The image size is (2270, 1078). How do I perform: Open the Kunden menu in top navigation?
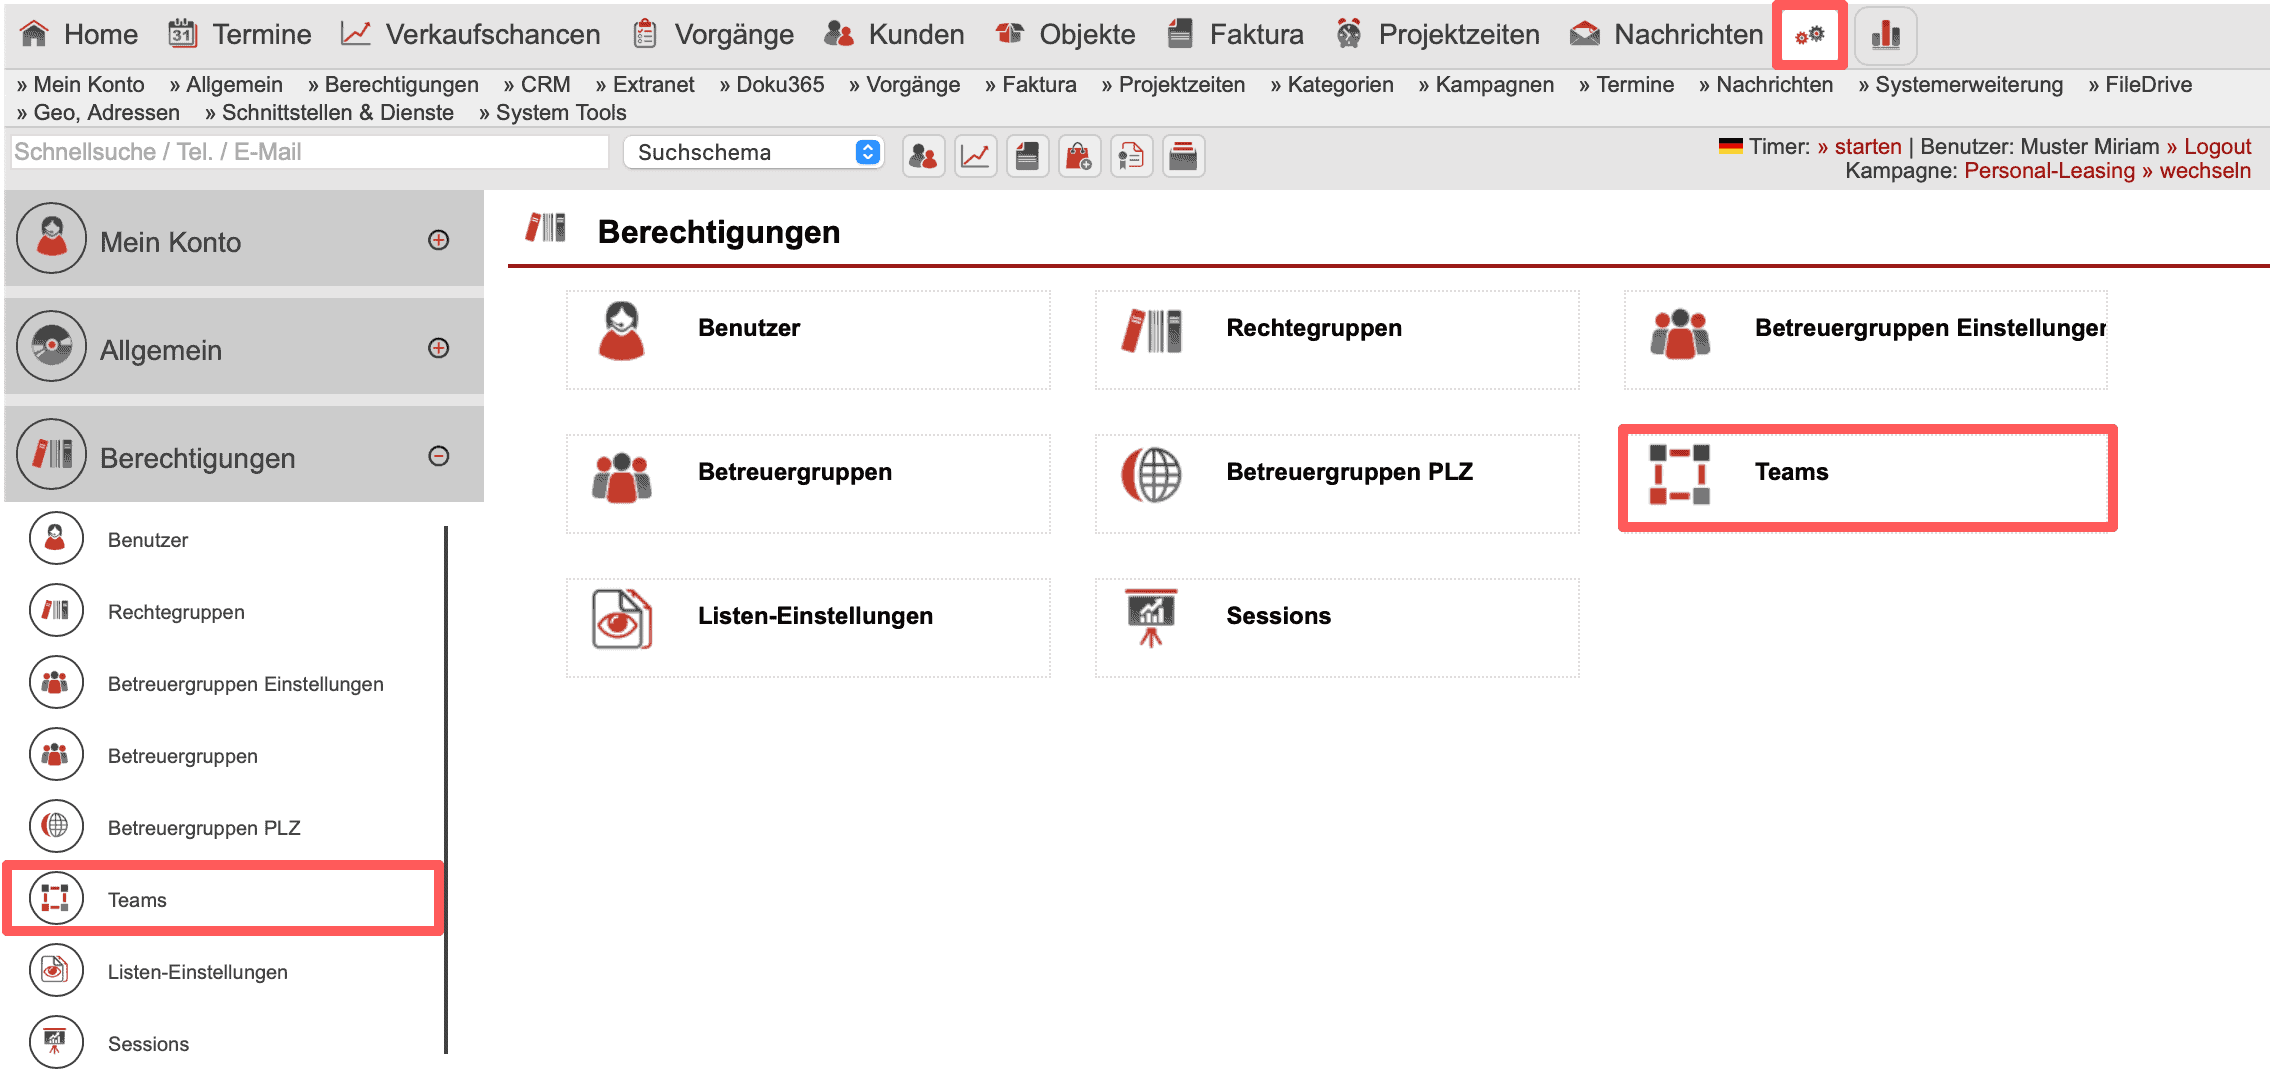(x=895, y=35)
